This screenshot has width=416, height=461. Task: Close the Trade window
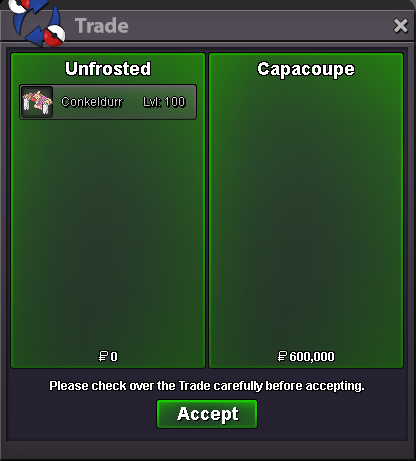point(401,26)
